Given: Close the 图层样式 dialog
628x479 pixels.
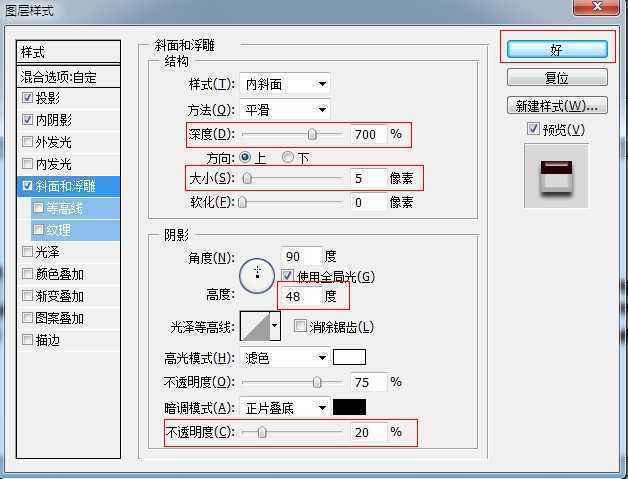Looking at the screenshot, I should coord(597,7).
